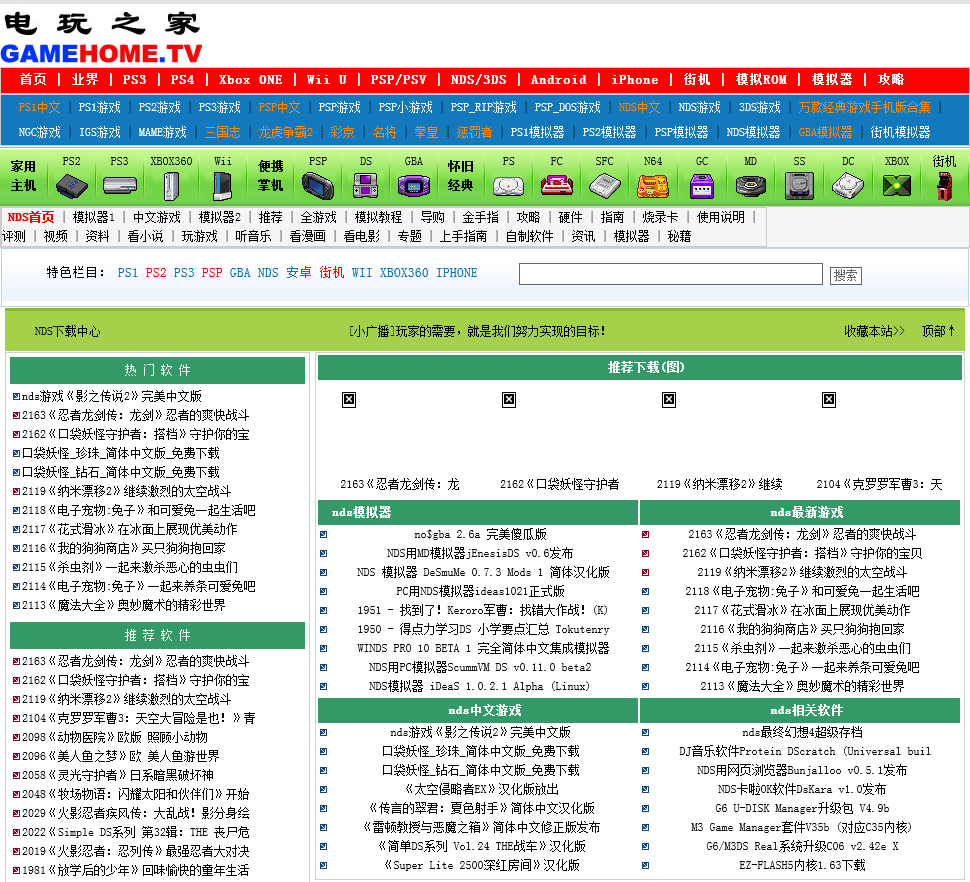Open 2098《动物医院》欧版 in 推荐软件
Viewport: 970px width, 882px height.
click(x=115, y=737)
